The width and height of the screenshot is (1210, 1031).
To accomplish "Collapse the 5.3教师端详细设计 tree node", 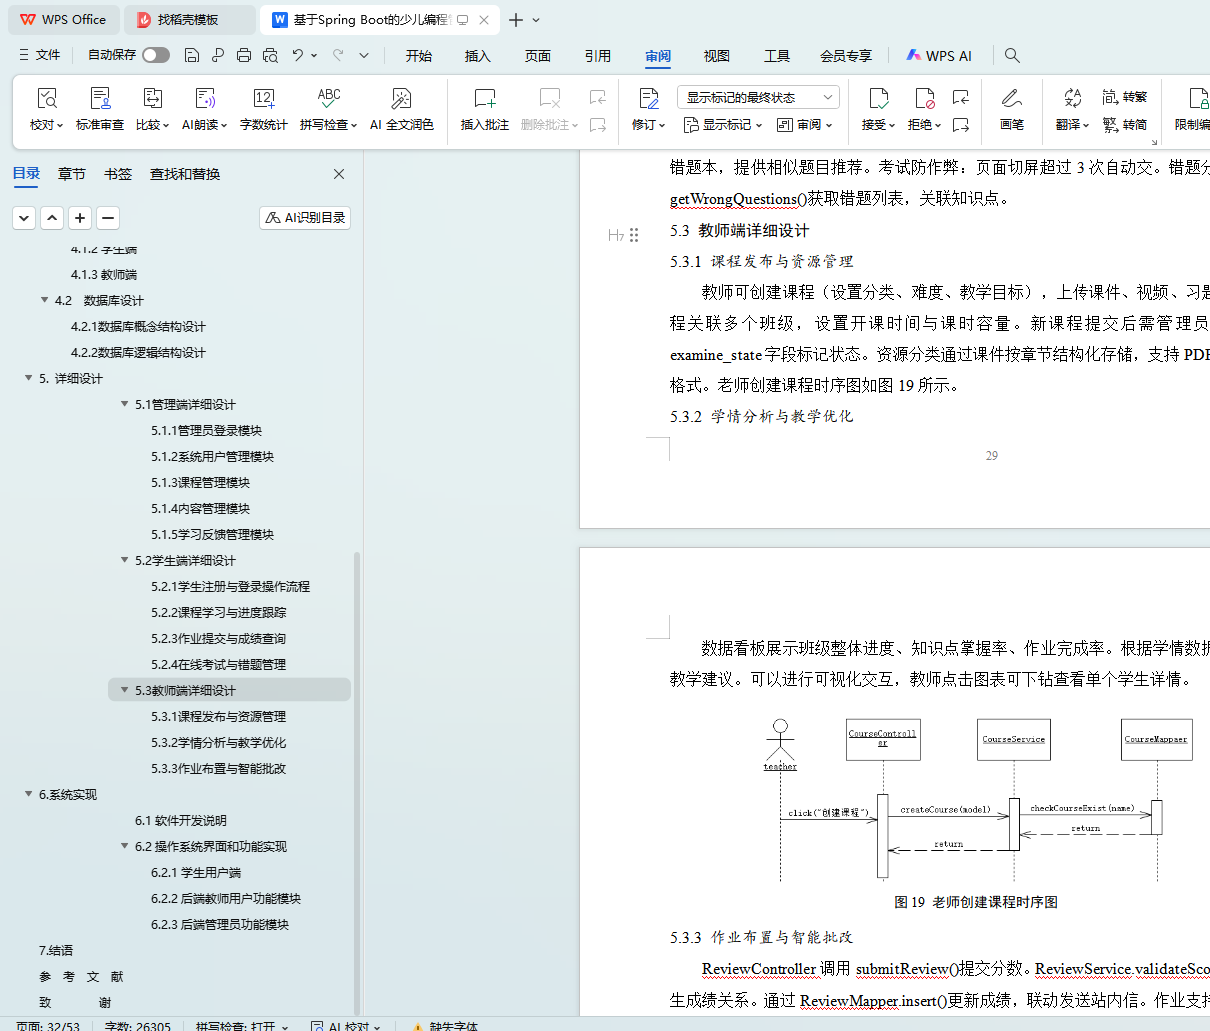I will click(125, 690).
